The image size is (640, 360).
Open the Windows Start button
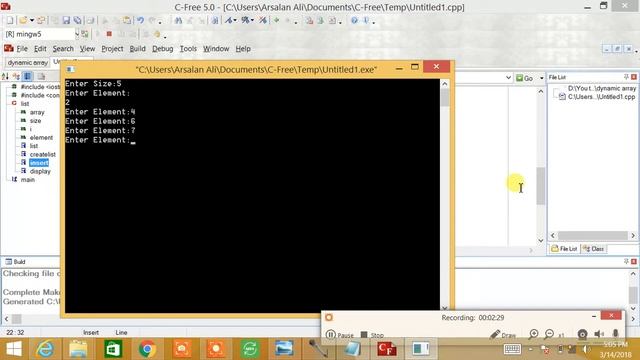(13, 349)
